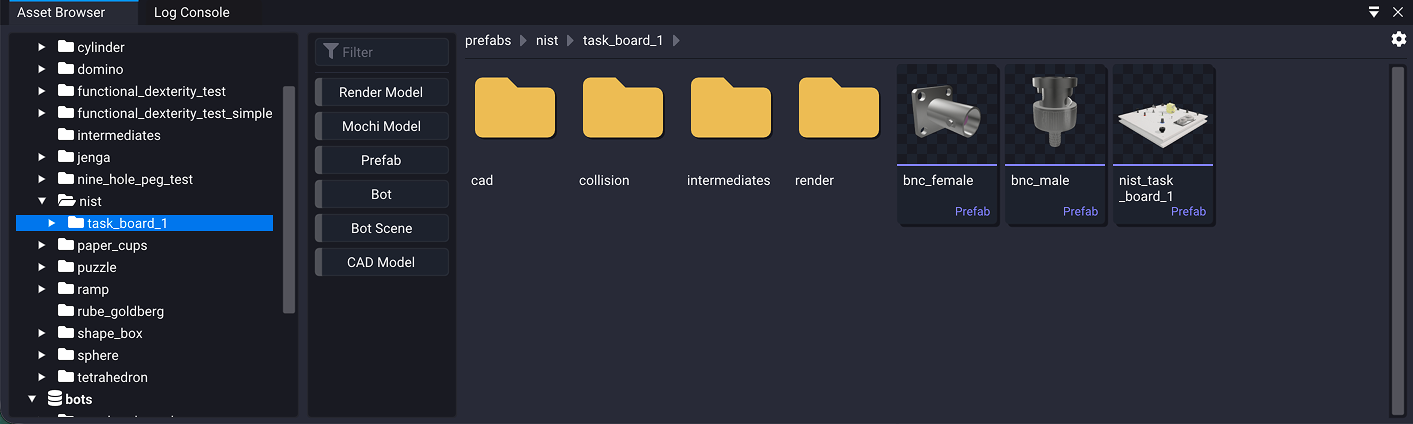Toggle the Mochi Model filter
The height and width of the screenshot is (424, 1413).
(x=381, y=126)
